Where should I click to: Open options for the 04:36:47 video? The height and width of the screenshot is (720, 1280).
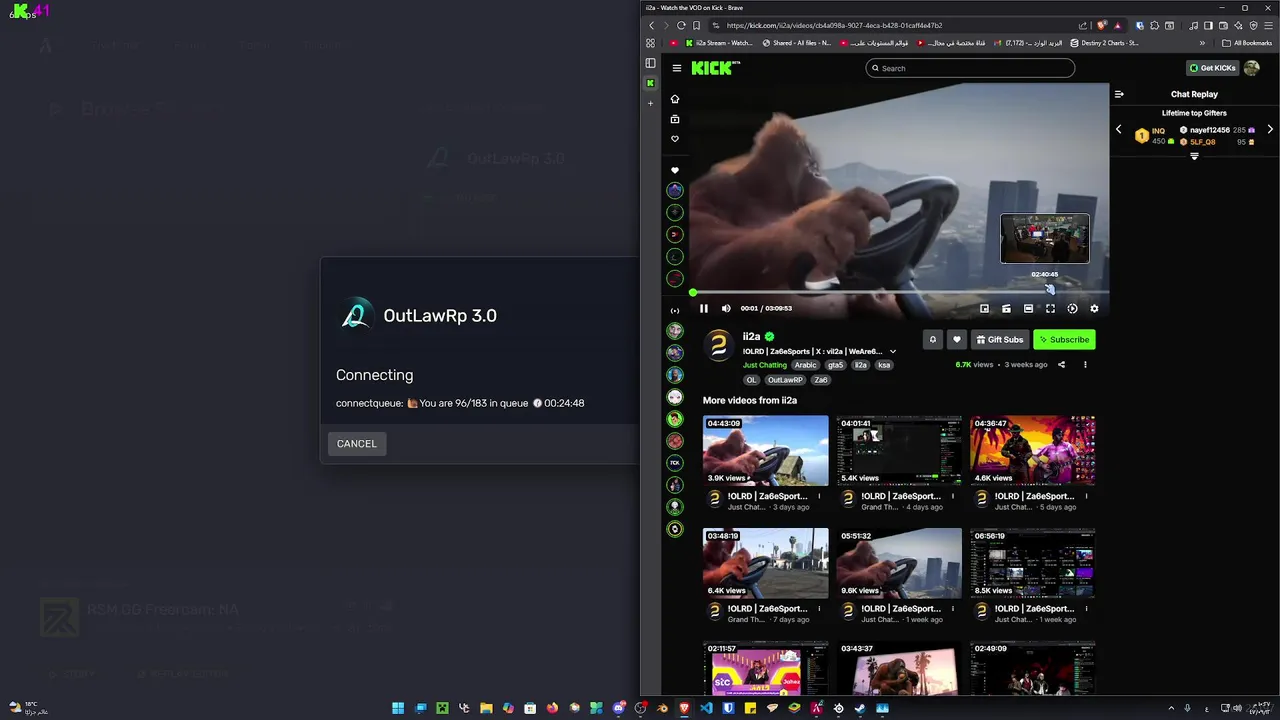1086,496
